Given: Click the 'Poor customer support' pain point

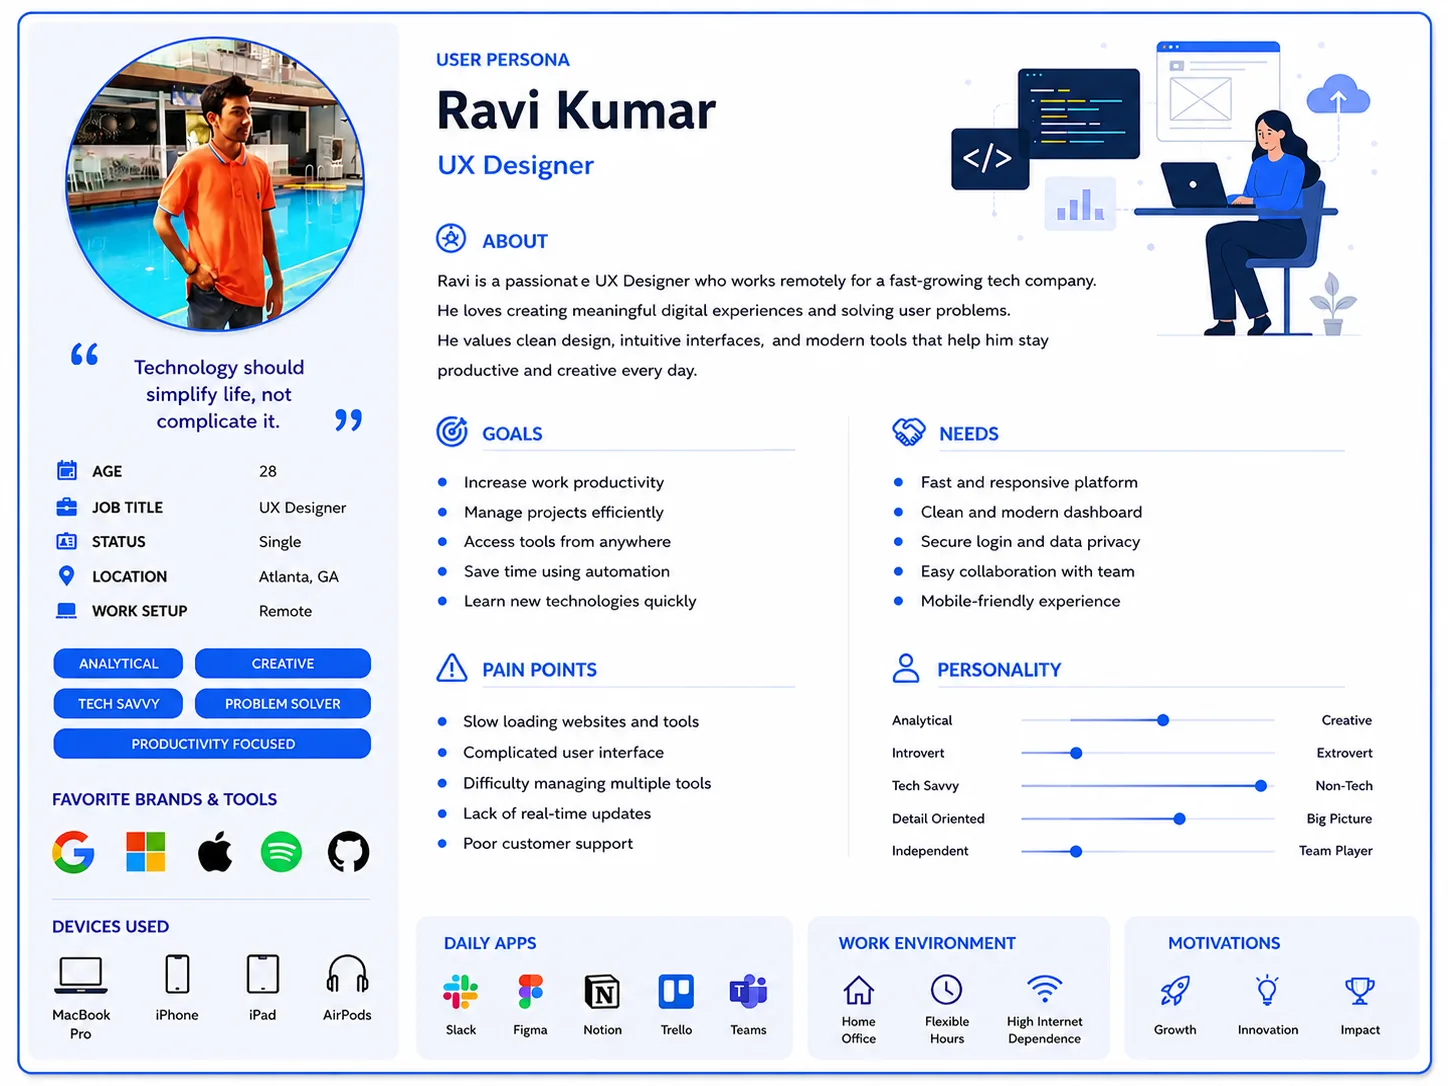Looking at the screenshot, I should click(x=548, y=843).
